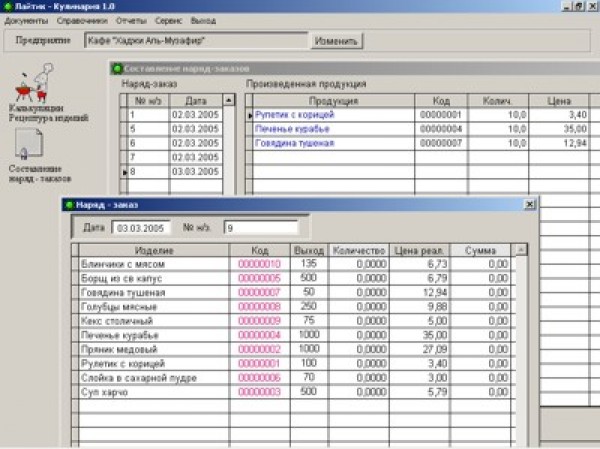Select the Борщ из св капус row

point(295,278)
